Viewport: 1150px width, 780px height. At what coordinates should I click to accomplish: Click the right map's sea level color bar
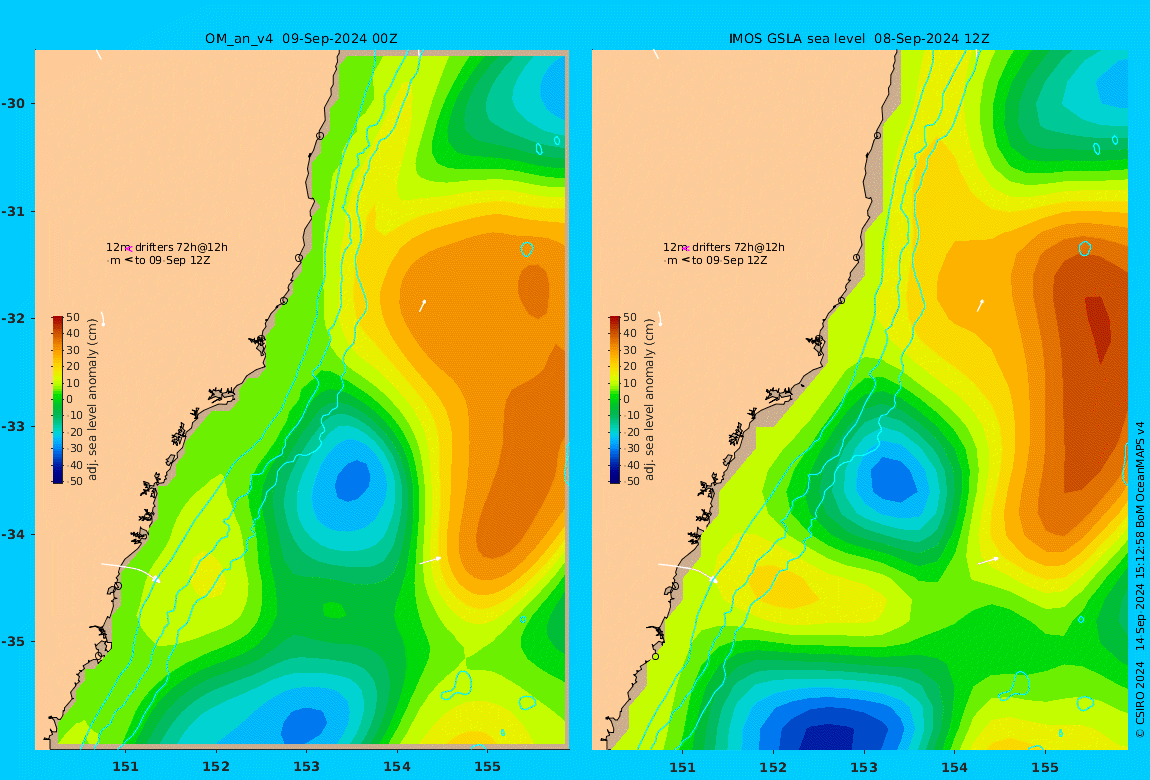click(x=614, y=400)
